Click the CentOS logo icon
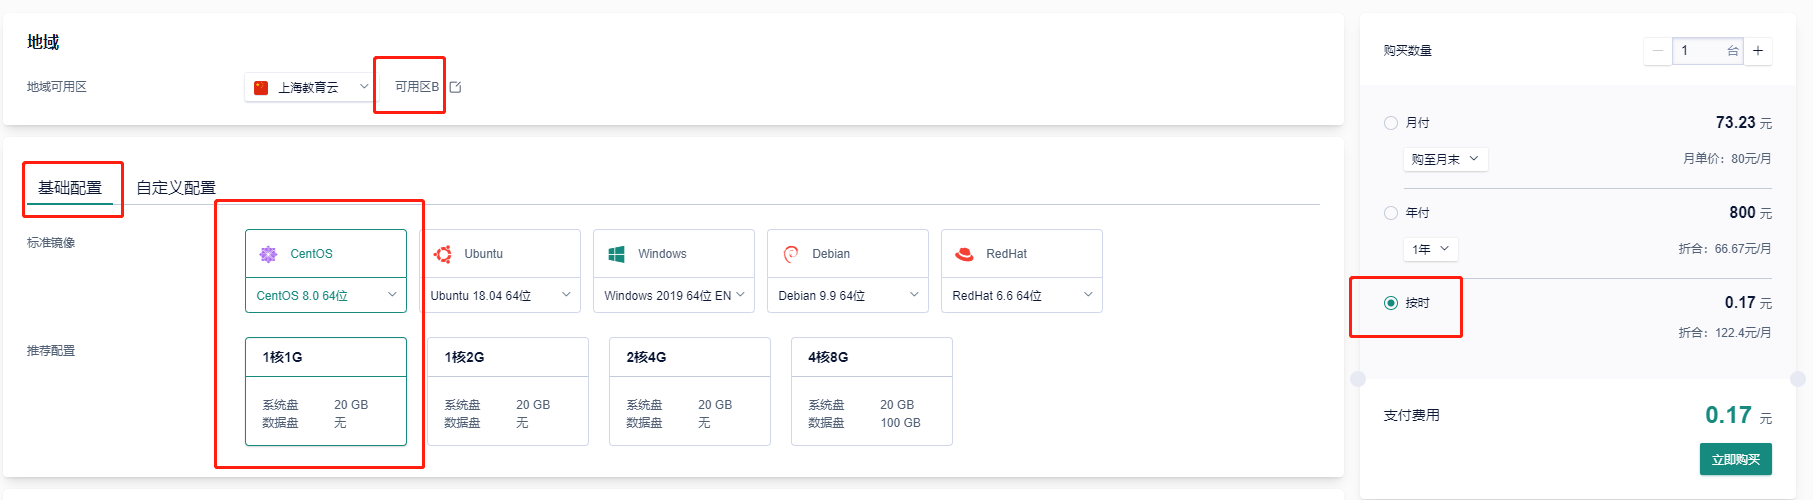Image resolution: width=1813 pixels, height=500 pixels. pyautogui.click(x=268, y=254)
